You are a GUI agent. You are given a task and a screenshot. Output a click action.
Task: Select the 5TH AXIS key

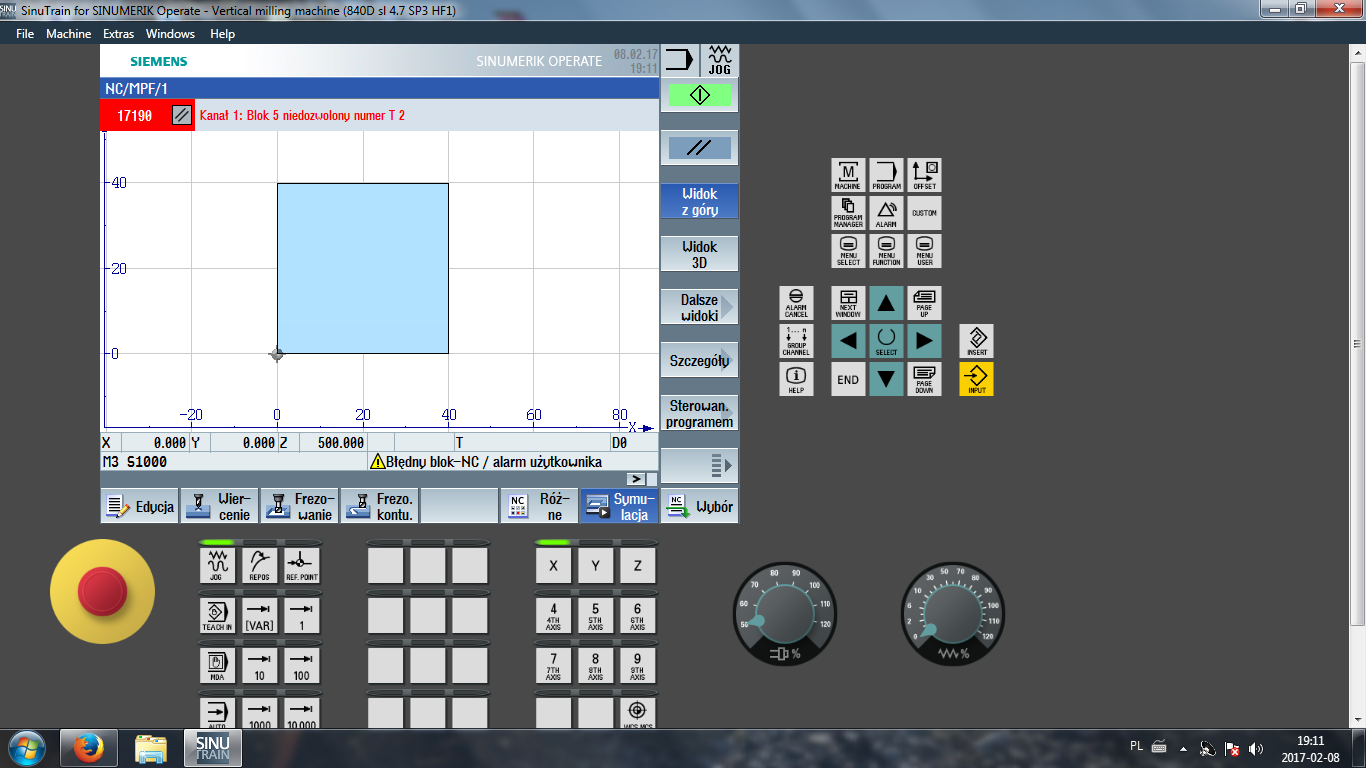[595, 615]
